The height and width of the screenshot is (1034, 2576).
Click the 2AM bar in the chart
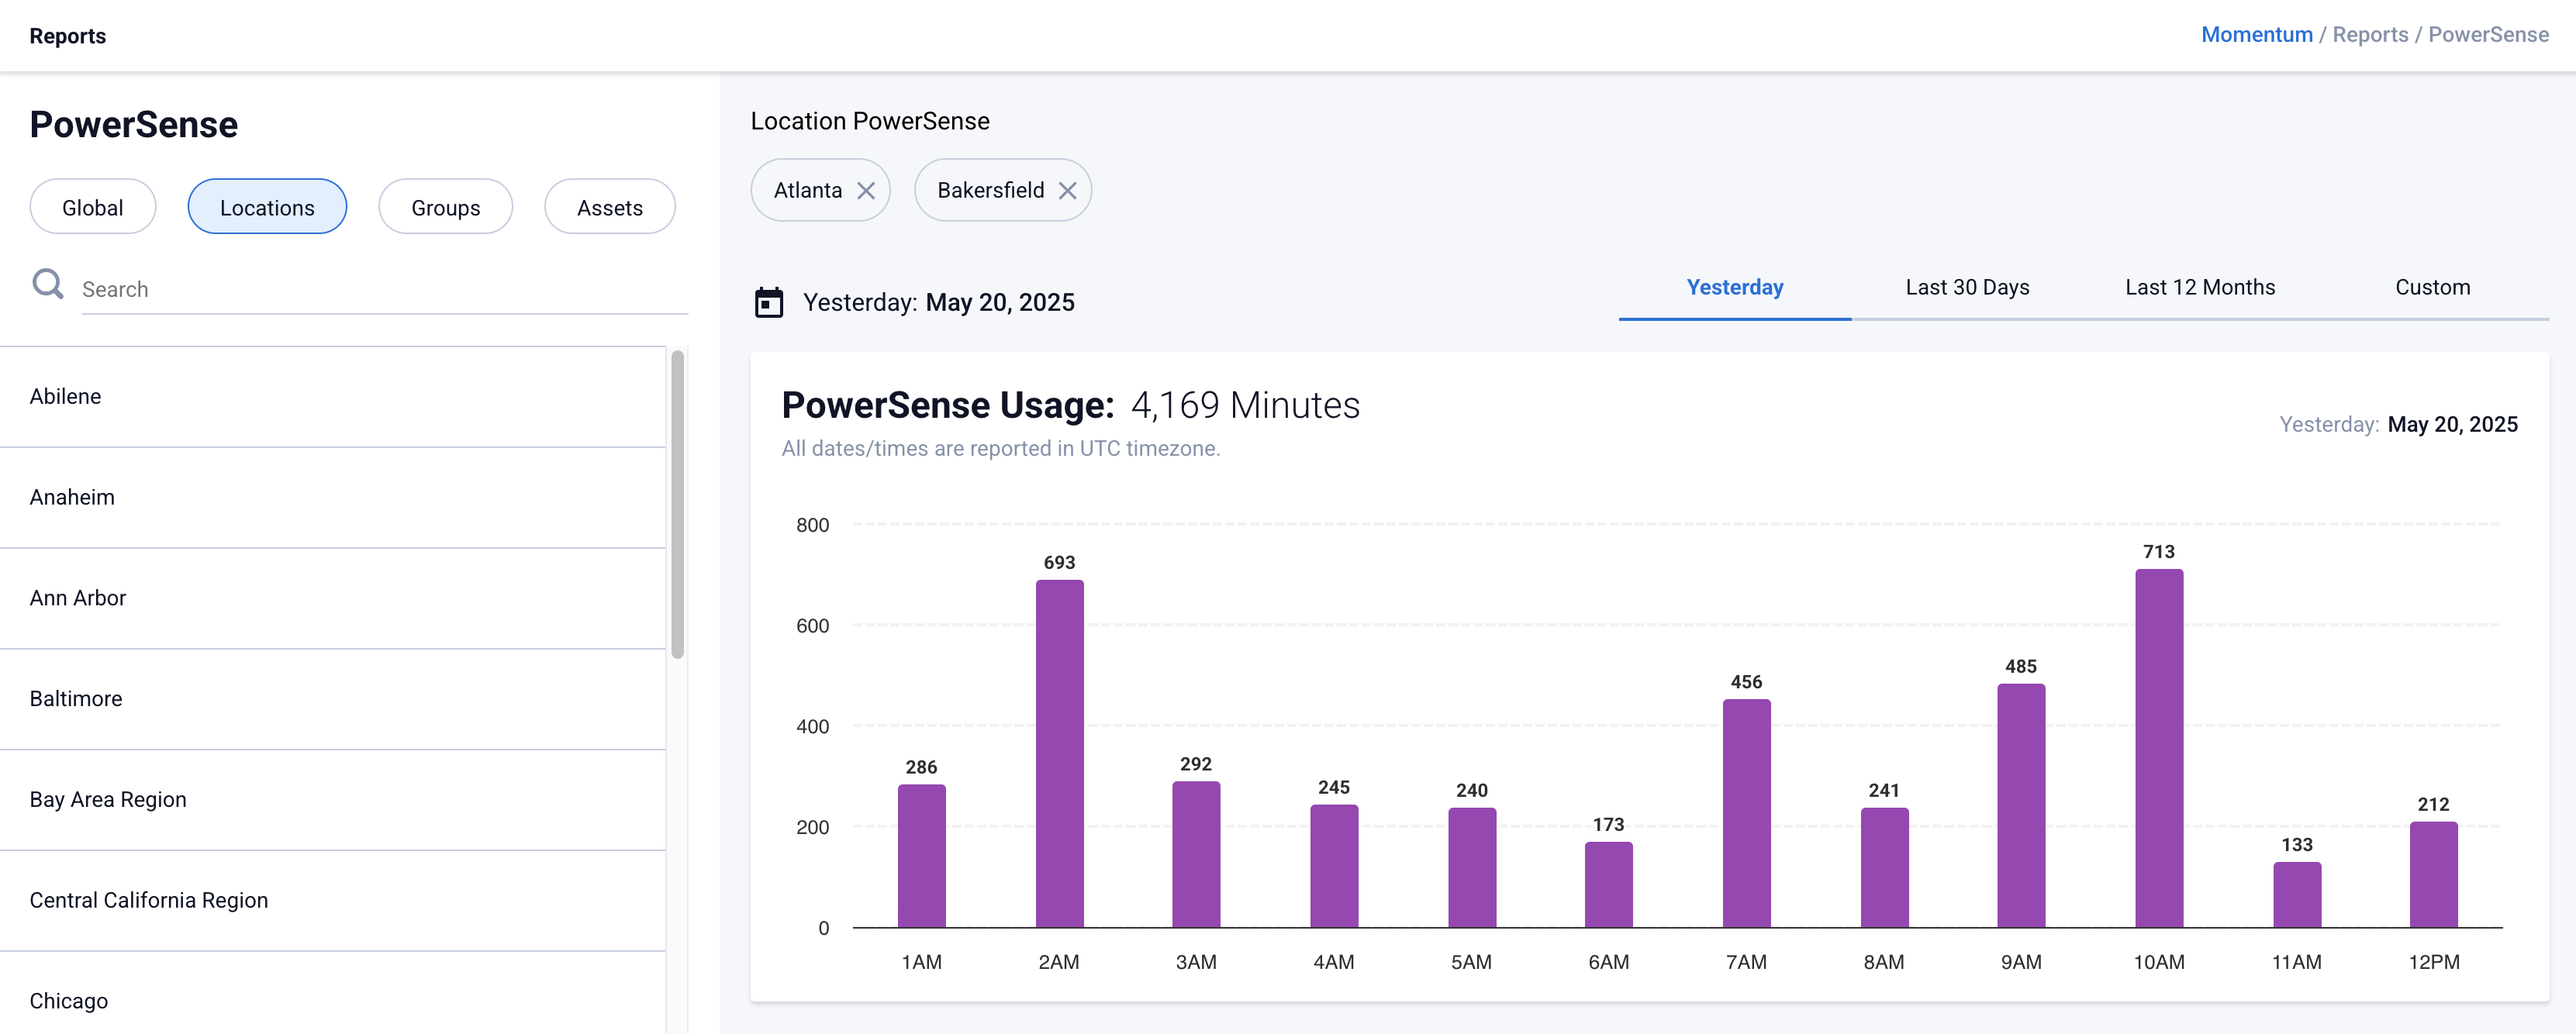pyautogui.click(x=1059, y=755)
